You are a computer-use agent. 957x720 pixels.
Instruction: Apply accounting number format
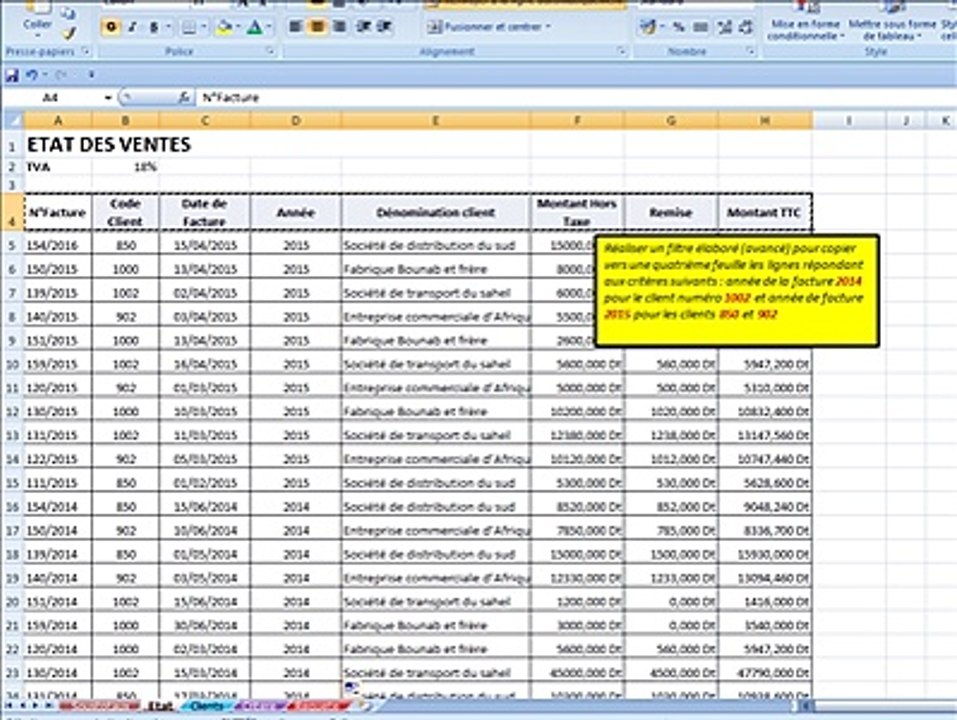[648, 27]
